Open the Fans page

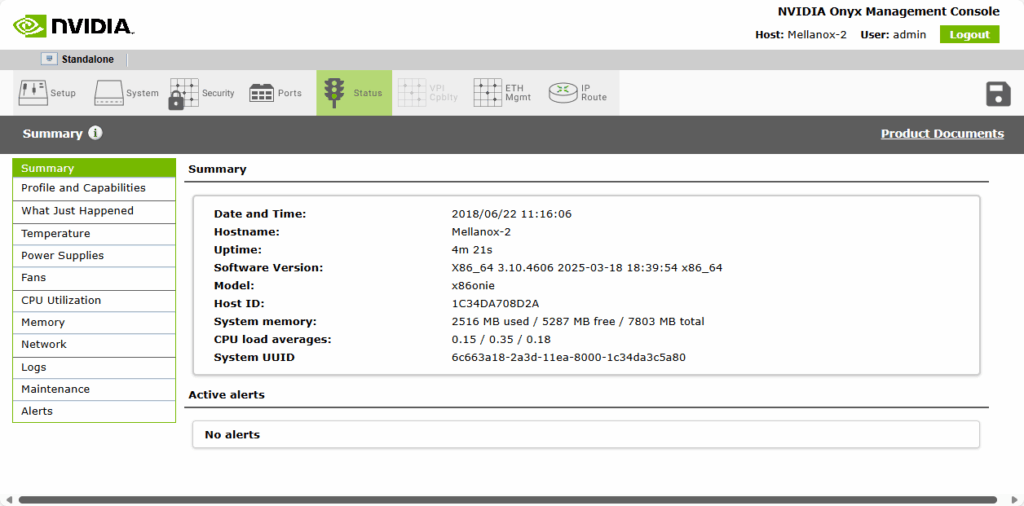tap(94, 278)
